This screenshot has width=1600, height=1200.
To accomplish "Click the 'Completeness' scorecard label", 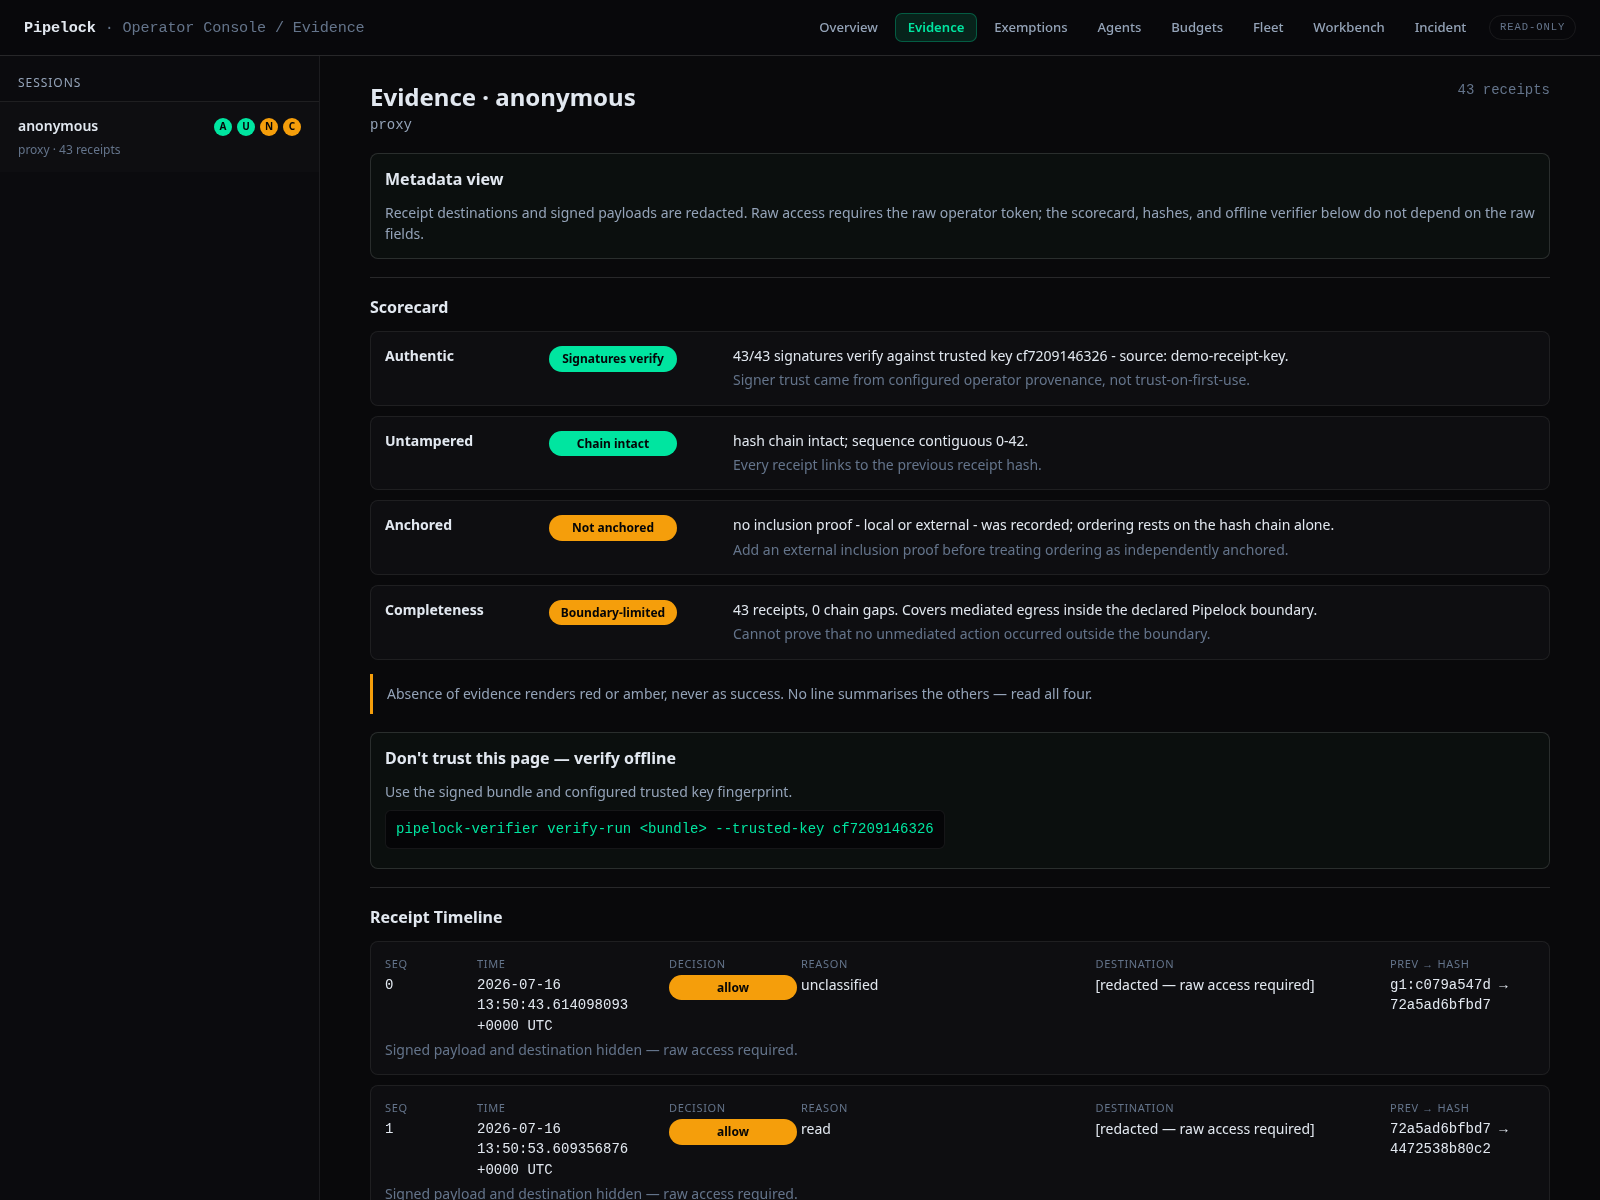I will [434, 610].
